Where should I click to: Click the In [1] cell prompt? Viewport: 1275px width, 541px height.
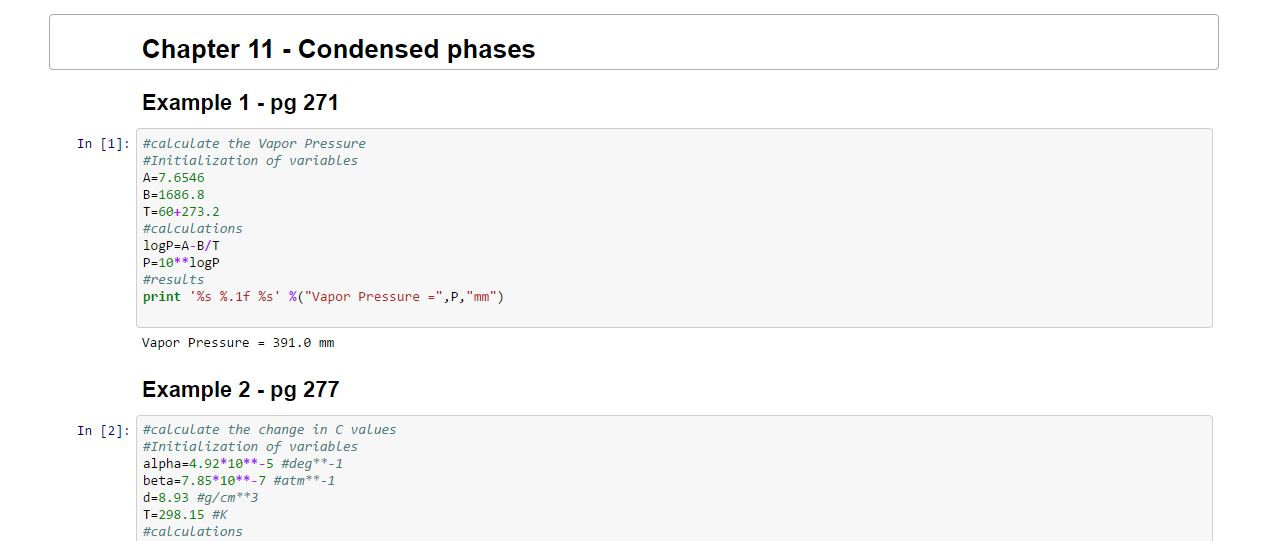[103, 144]
